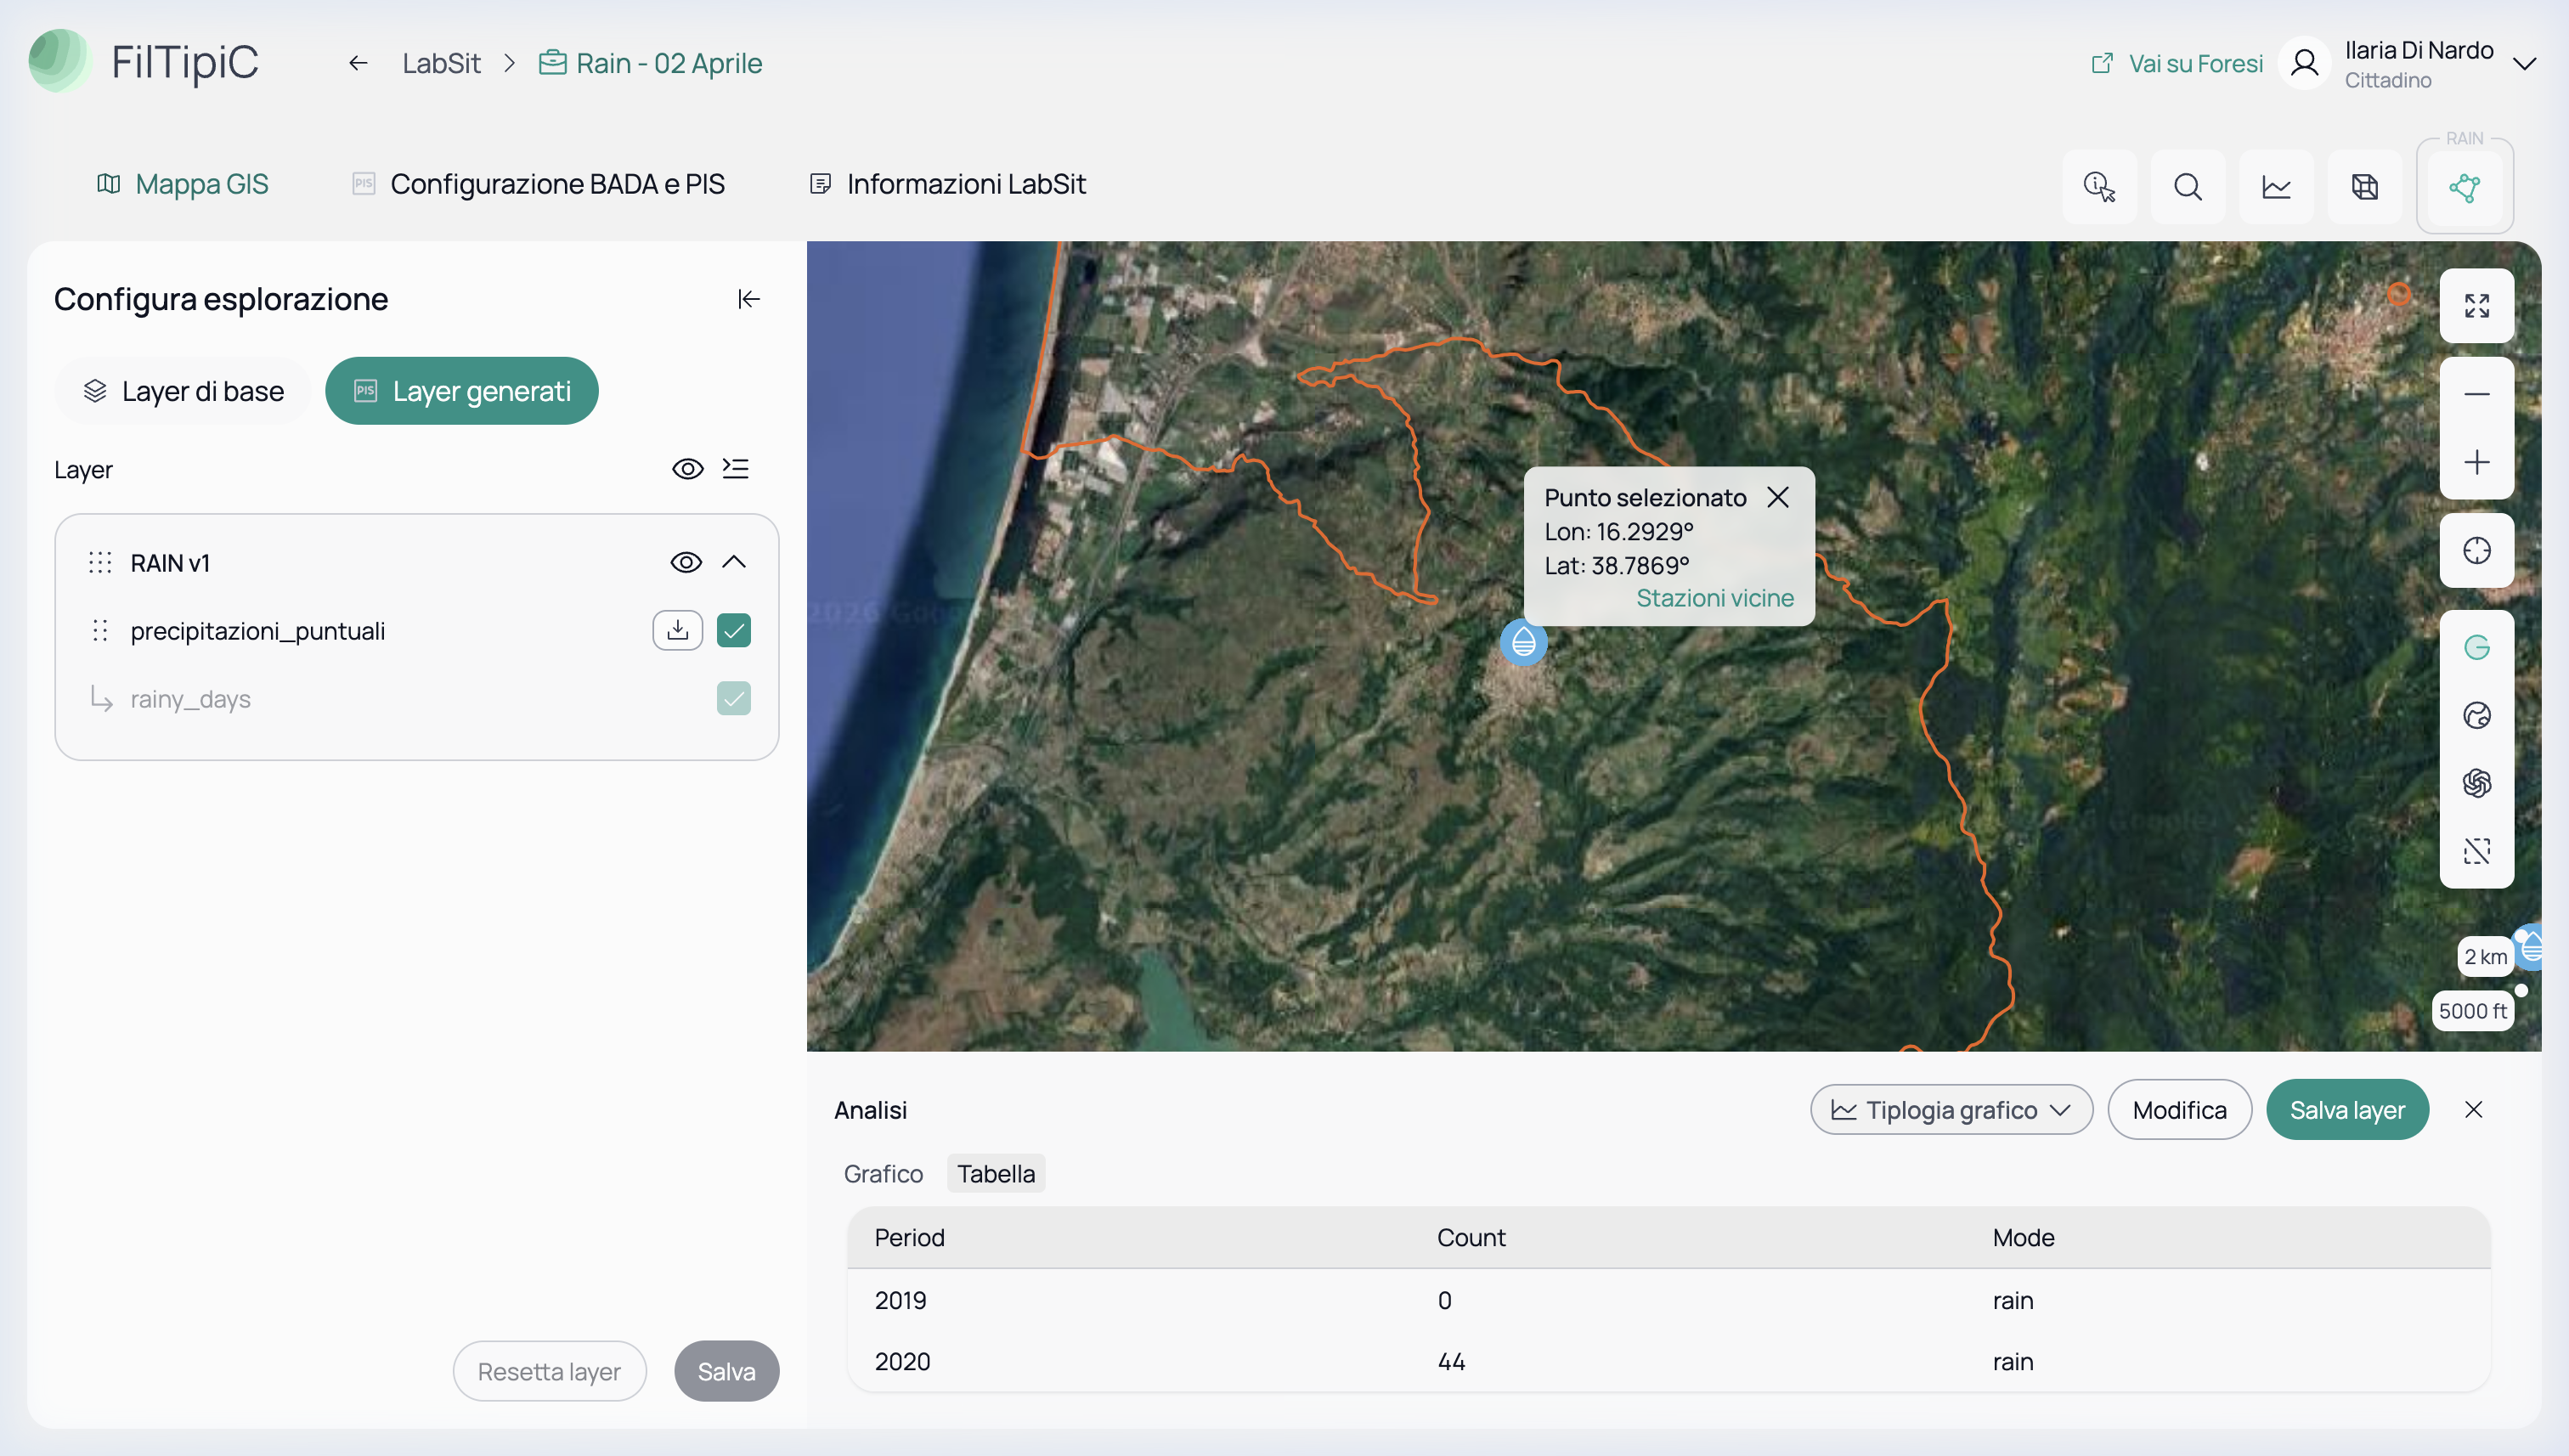Click the Salva layer button
Screen dimensions: 2569x1456
2348,1110
